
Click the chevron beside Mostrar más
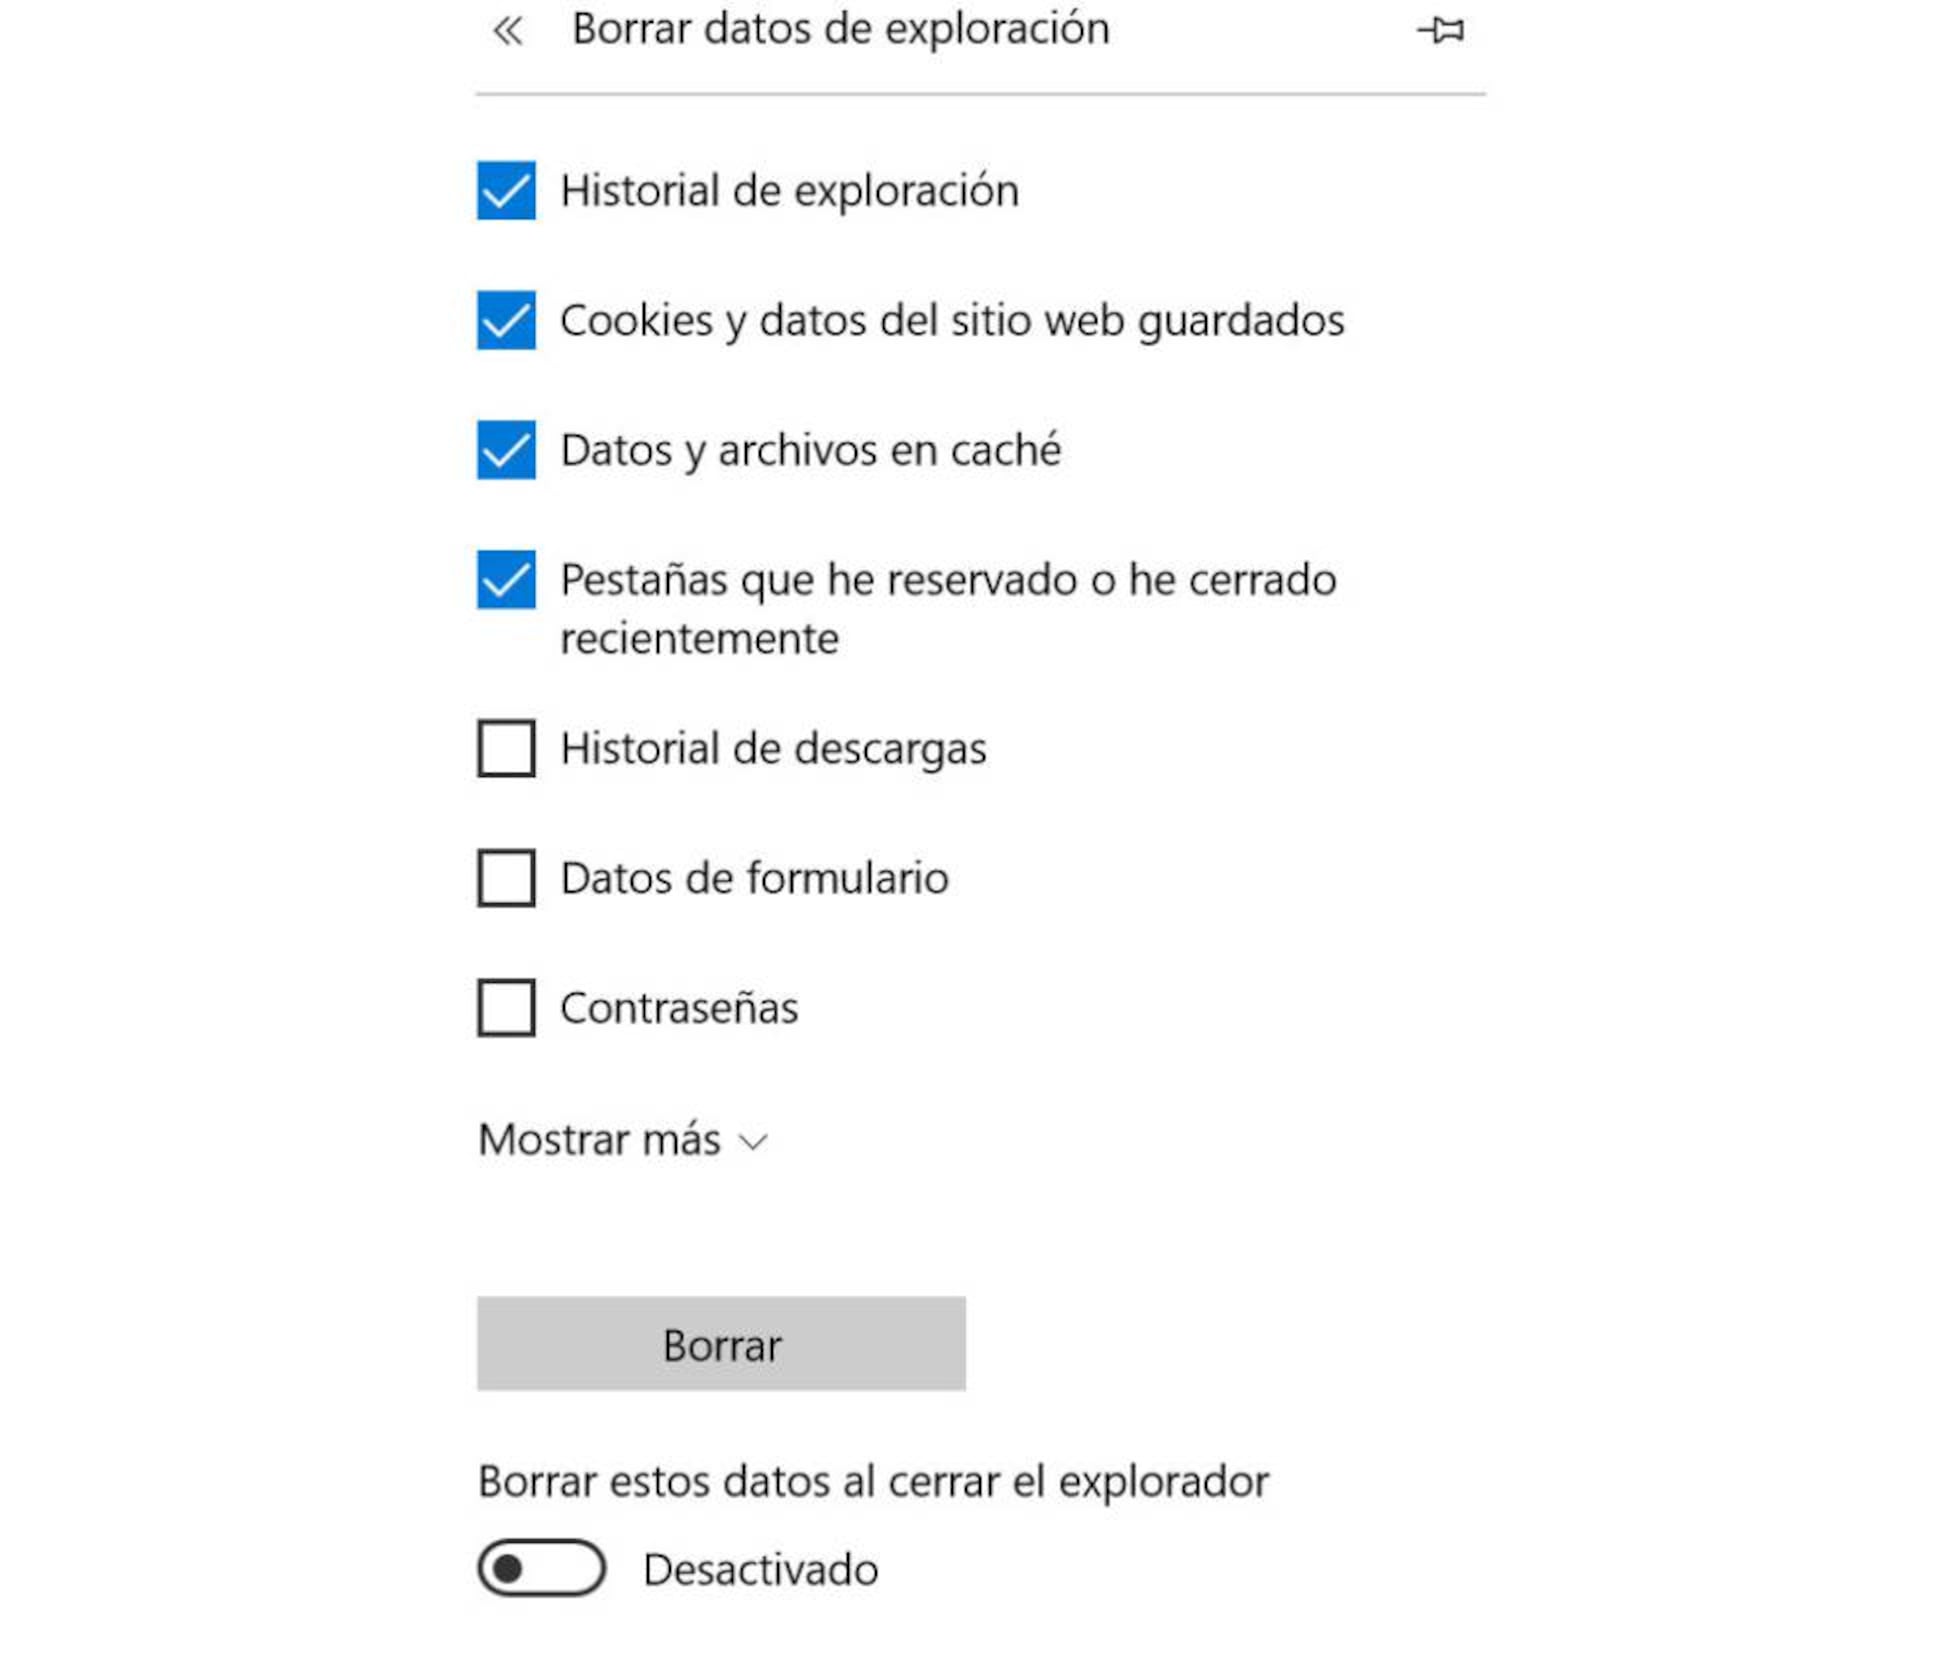click(753, 1141)
